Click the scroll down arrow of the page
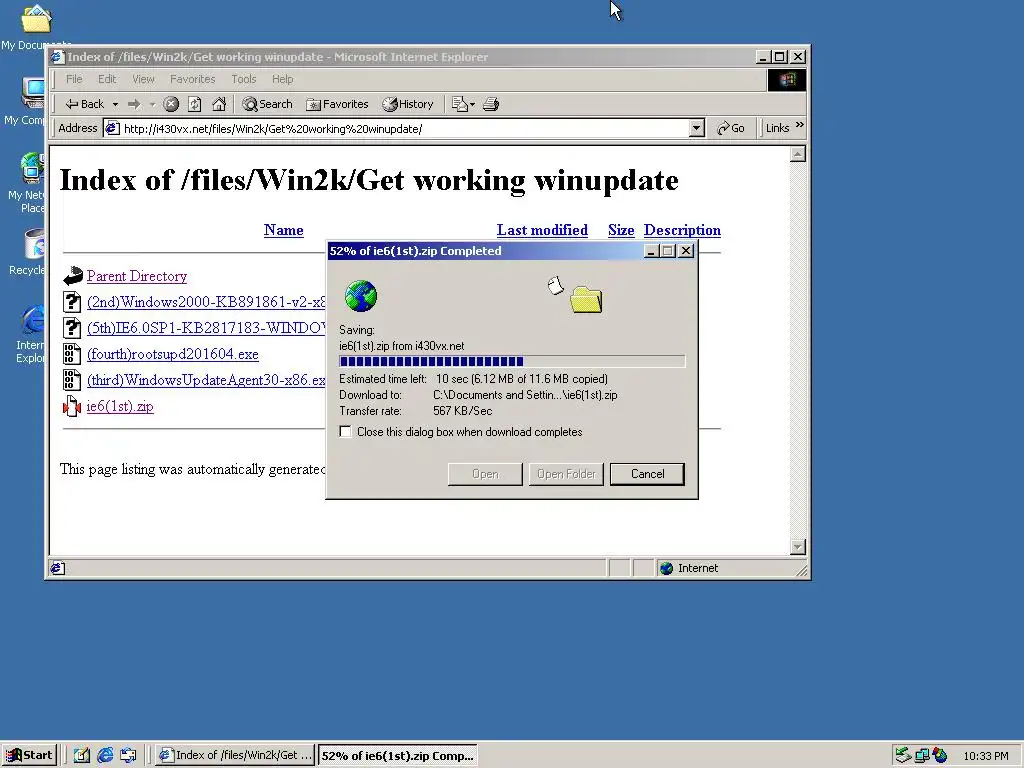This screenshot has height=768, width=1024. tap(797, 547)
